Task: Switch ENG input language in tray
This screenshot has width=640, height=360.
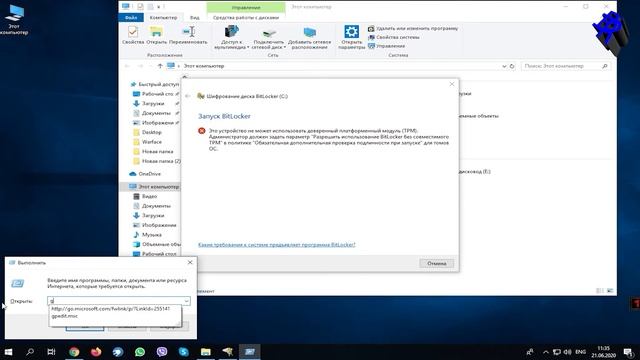Action: 580,352
